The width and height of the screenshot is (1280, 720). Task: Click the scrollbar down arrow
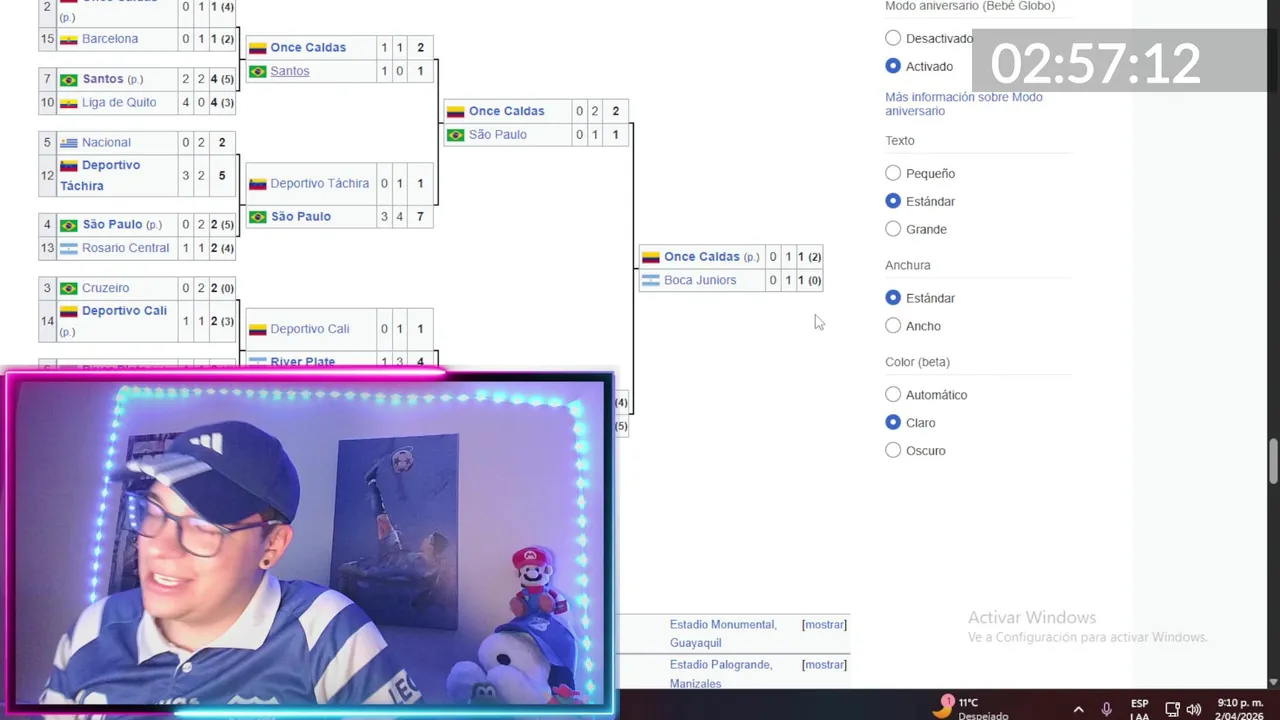1273,682
